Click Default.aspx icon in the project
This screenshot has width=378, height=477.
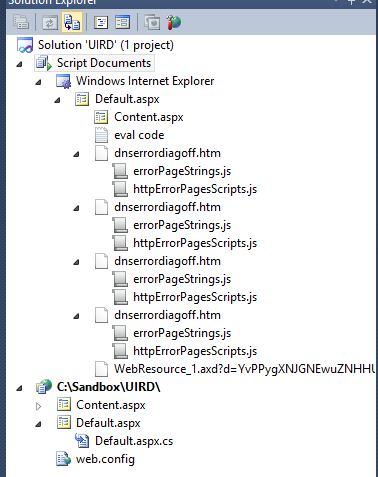click(x=63, y=423)
